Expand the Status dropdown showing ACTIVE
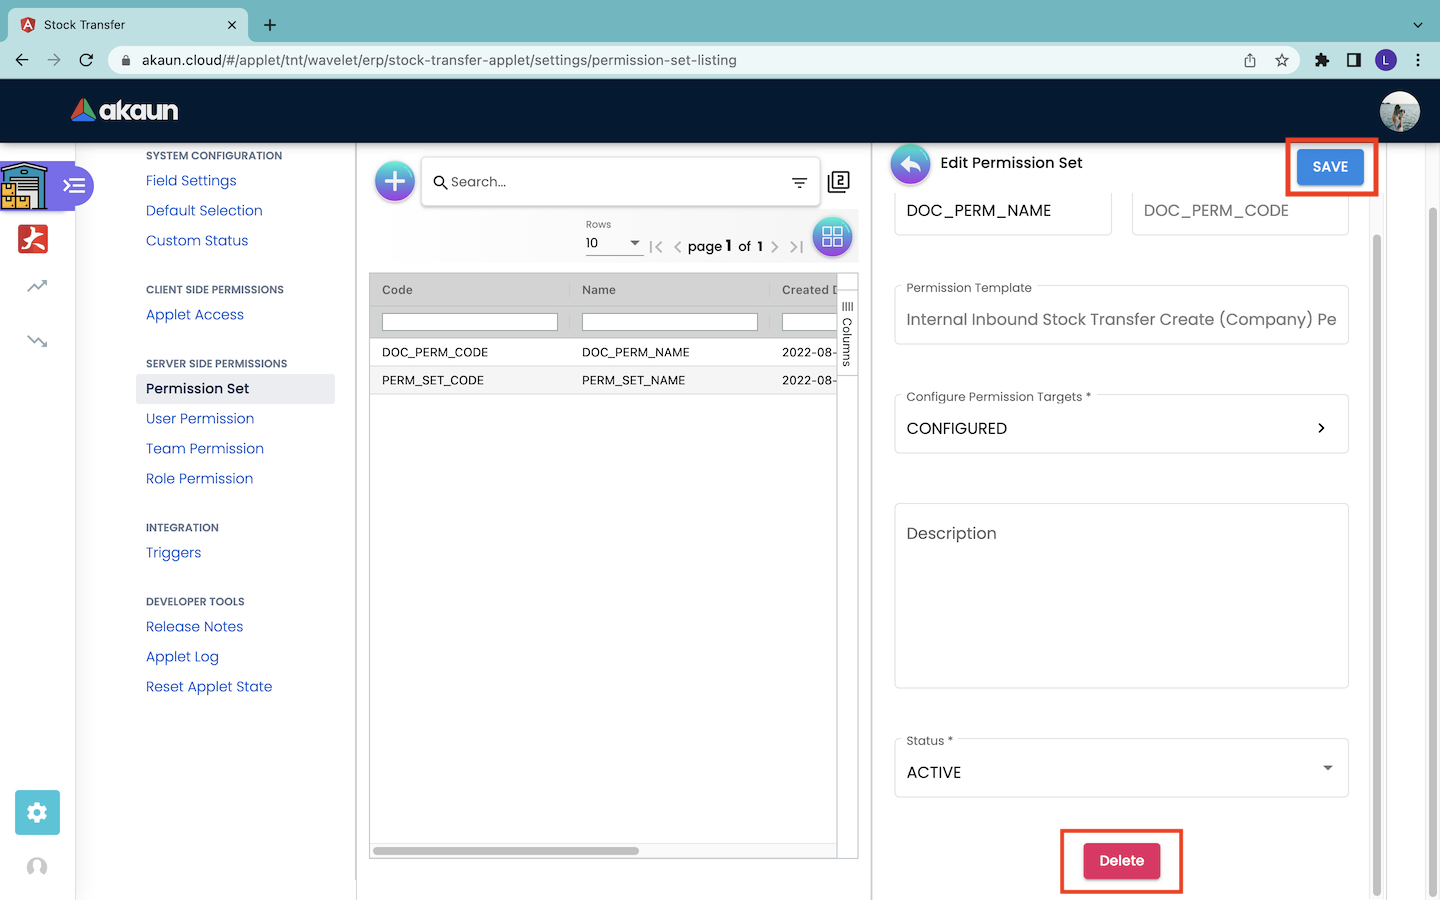 tap(1326, 768)
